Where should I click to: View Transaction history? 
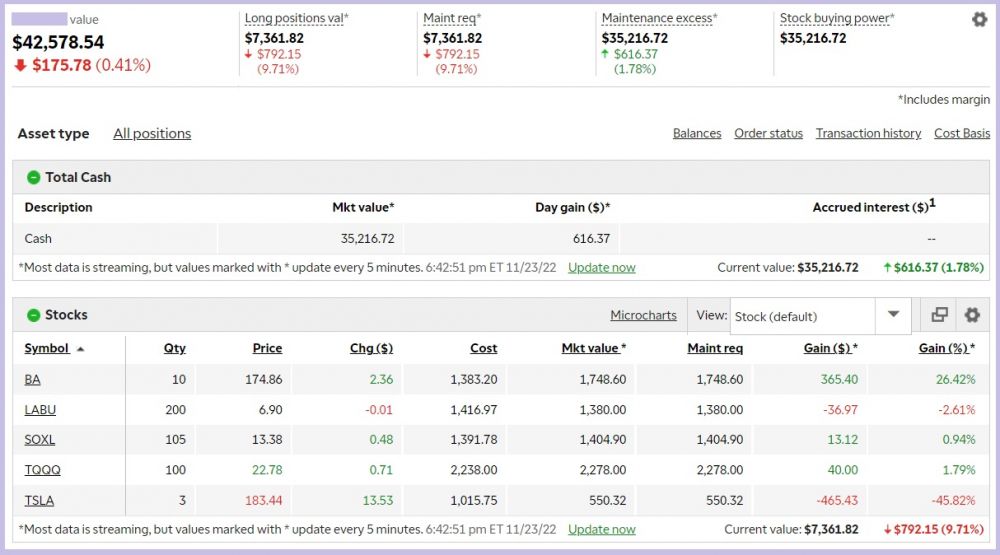coord(868,133)
